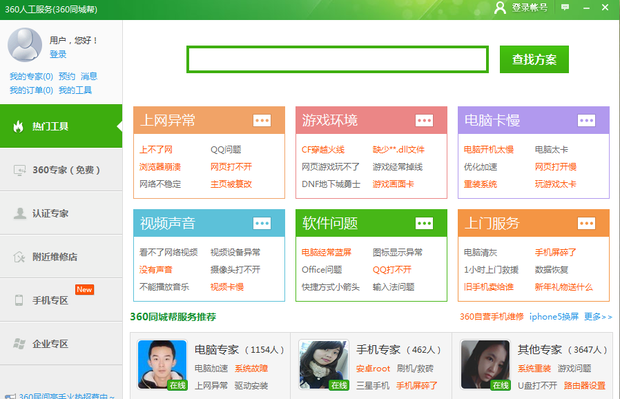Open 我的专家(0) link
Viewport: 620px width, 399px height.
pyautogui.click(x=31, y=76)
